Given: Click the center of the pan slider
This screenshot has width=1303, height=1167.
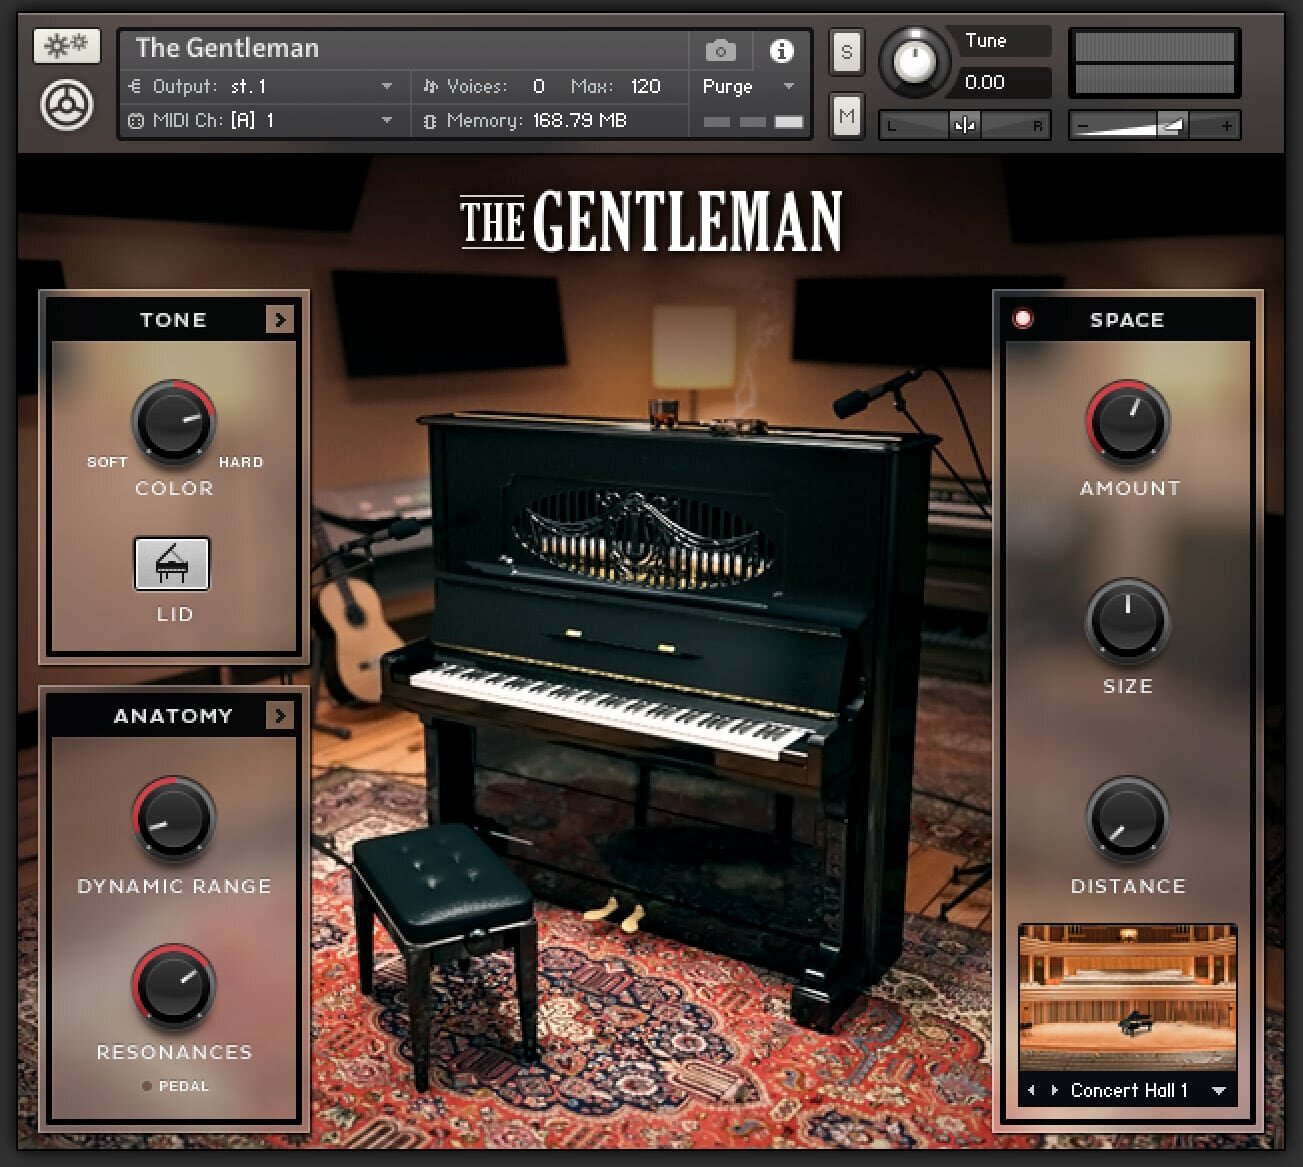Looking at the screenshot, I should click(963, 124).
